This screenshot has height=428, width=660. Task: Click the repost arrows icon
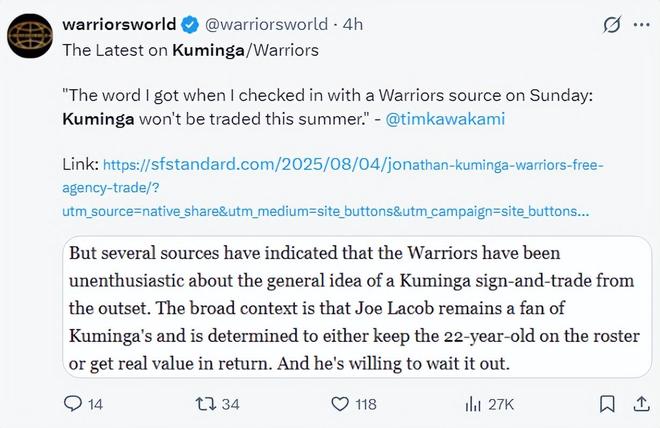[x=206, y=404]
